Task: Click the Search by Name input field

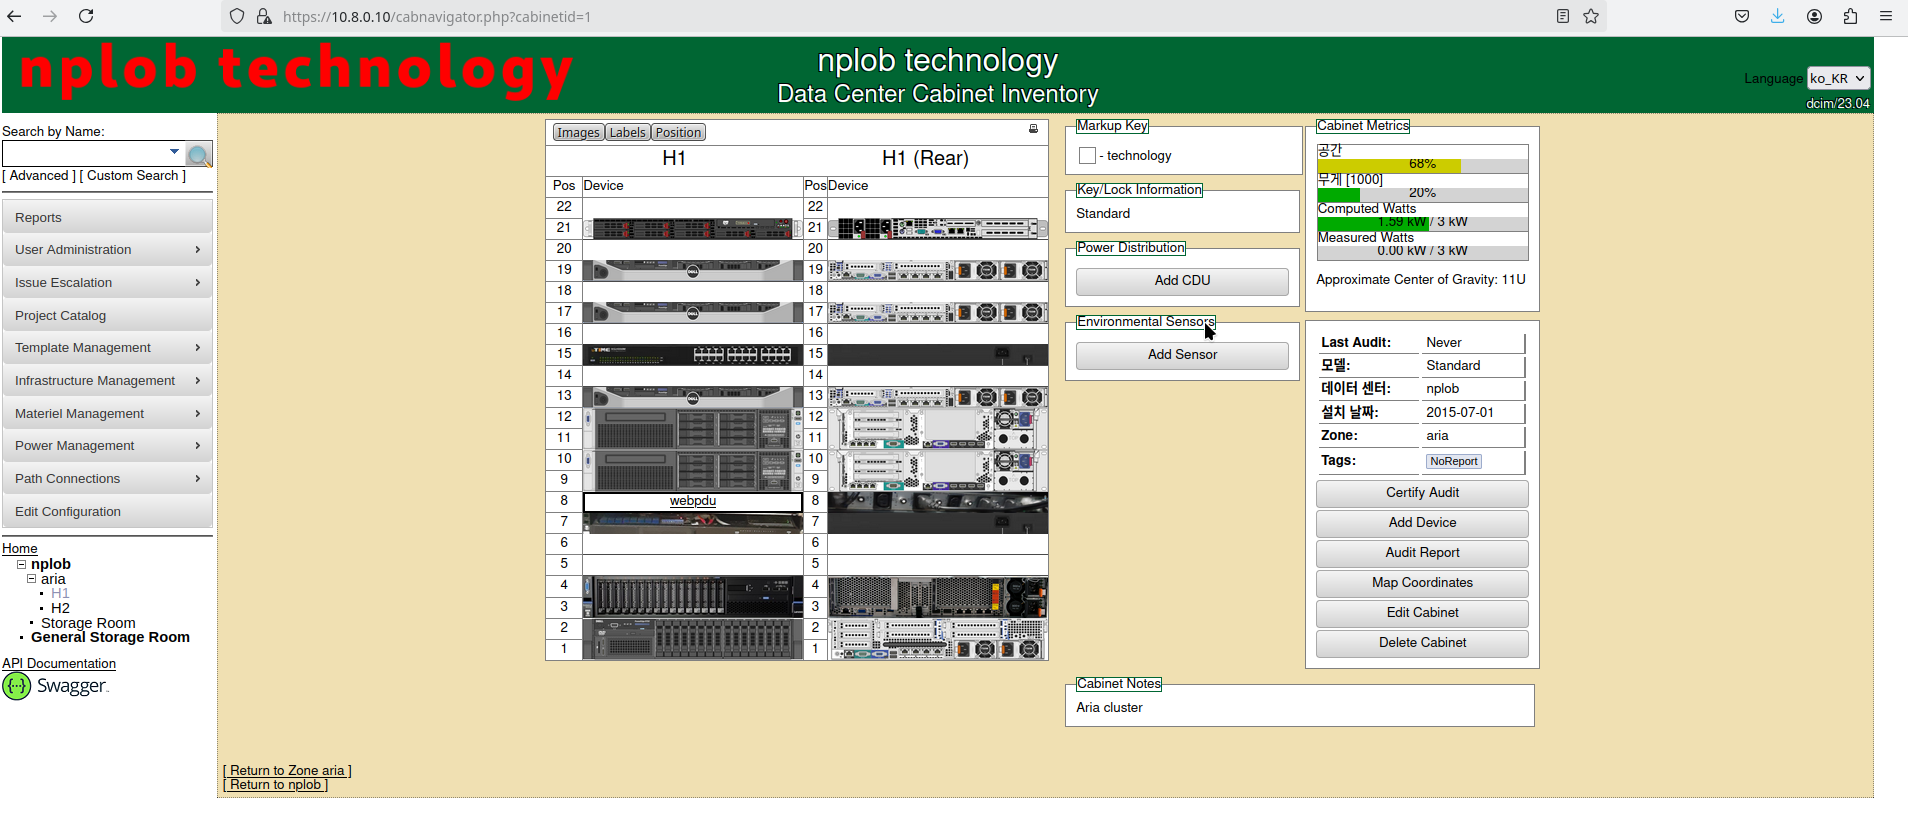Action: point(84,153)
